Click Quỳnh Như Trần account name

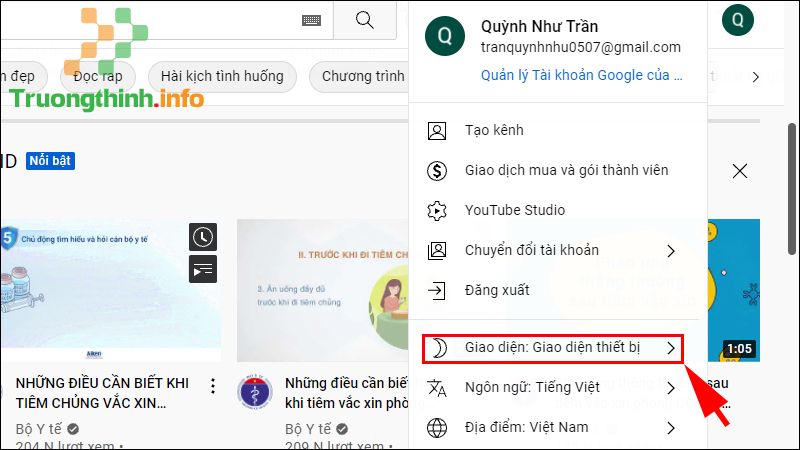pos(539,27)
